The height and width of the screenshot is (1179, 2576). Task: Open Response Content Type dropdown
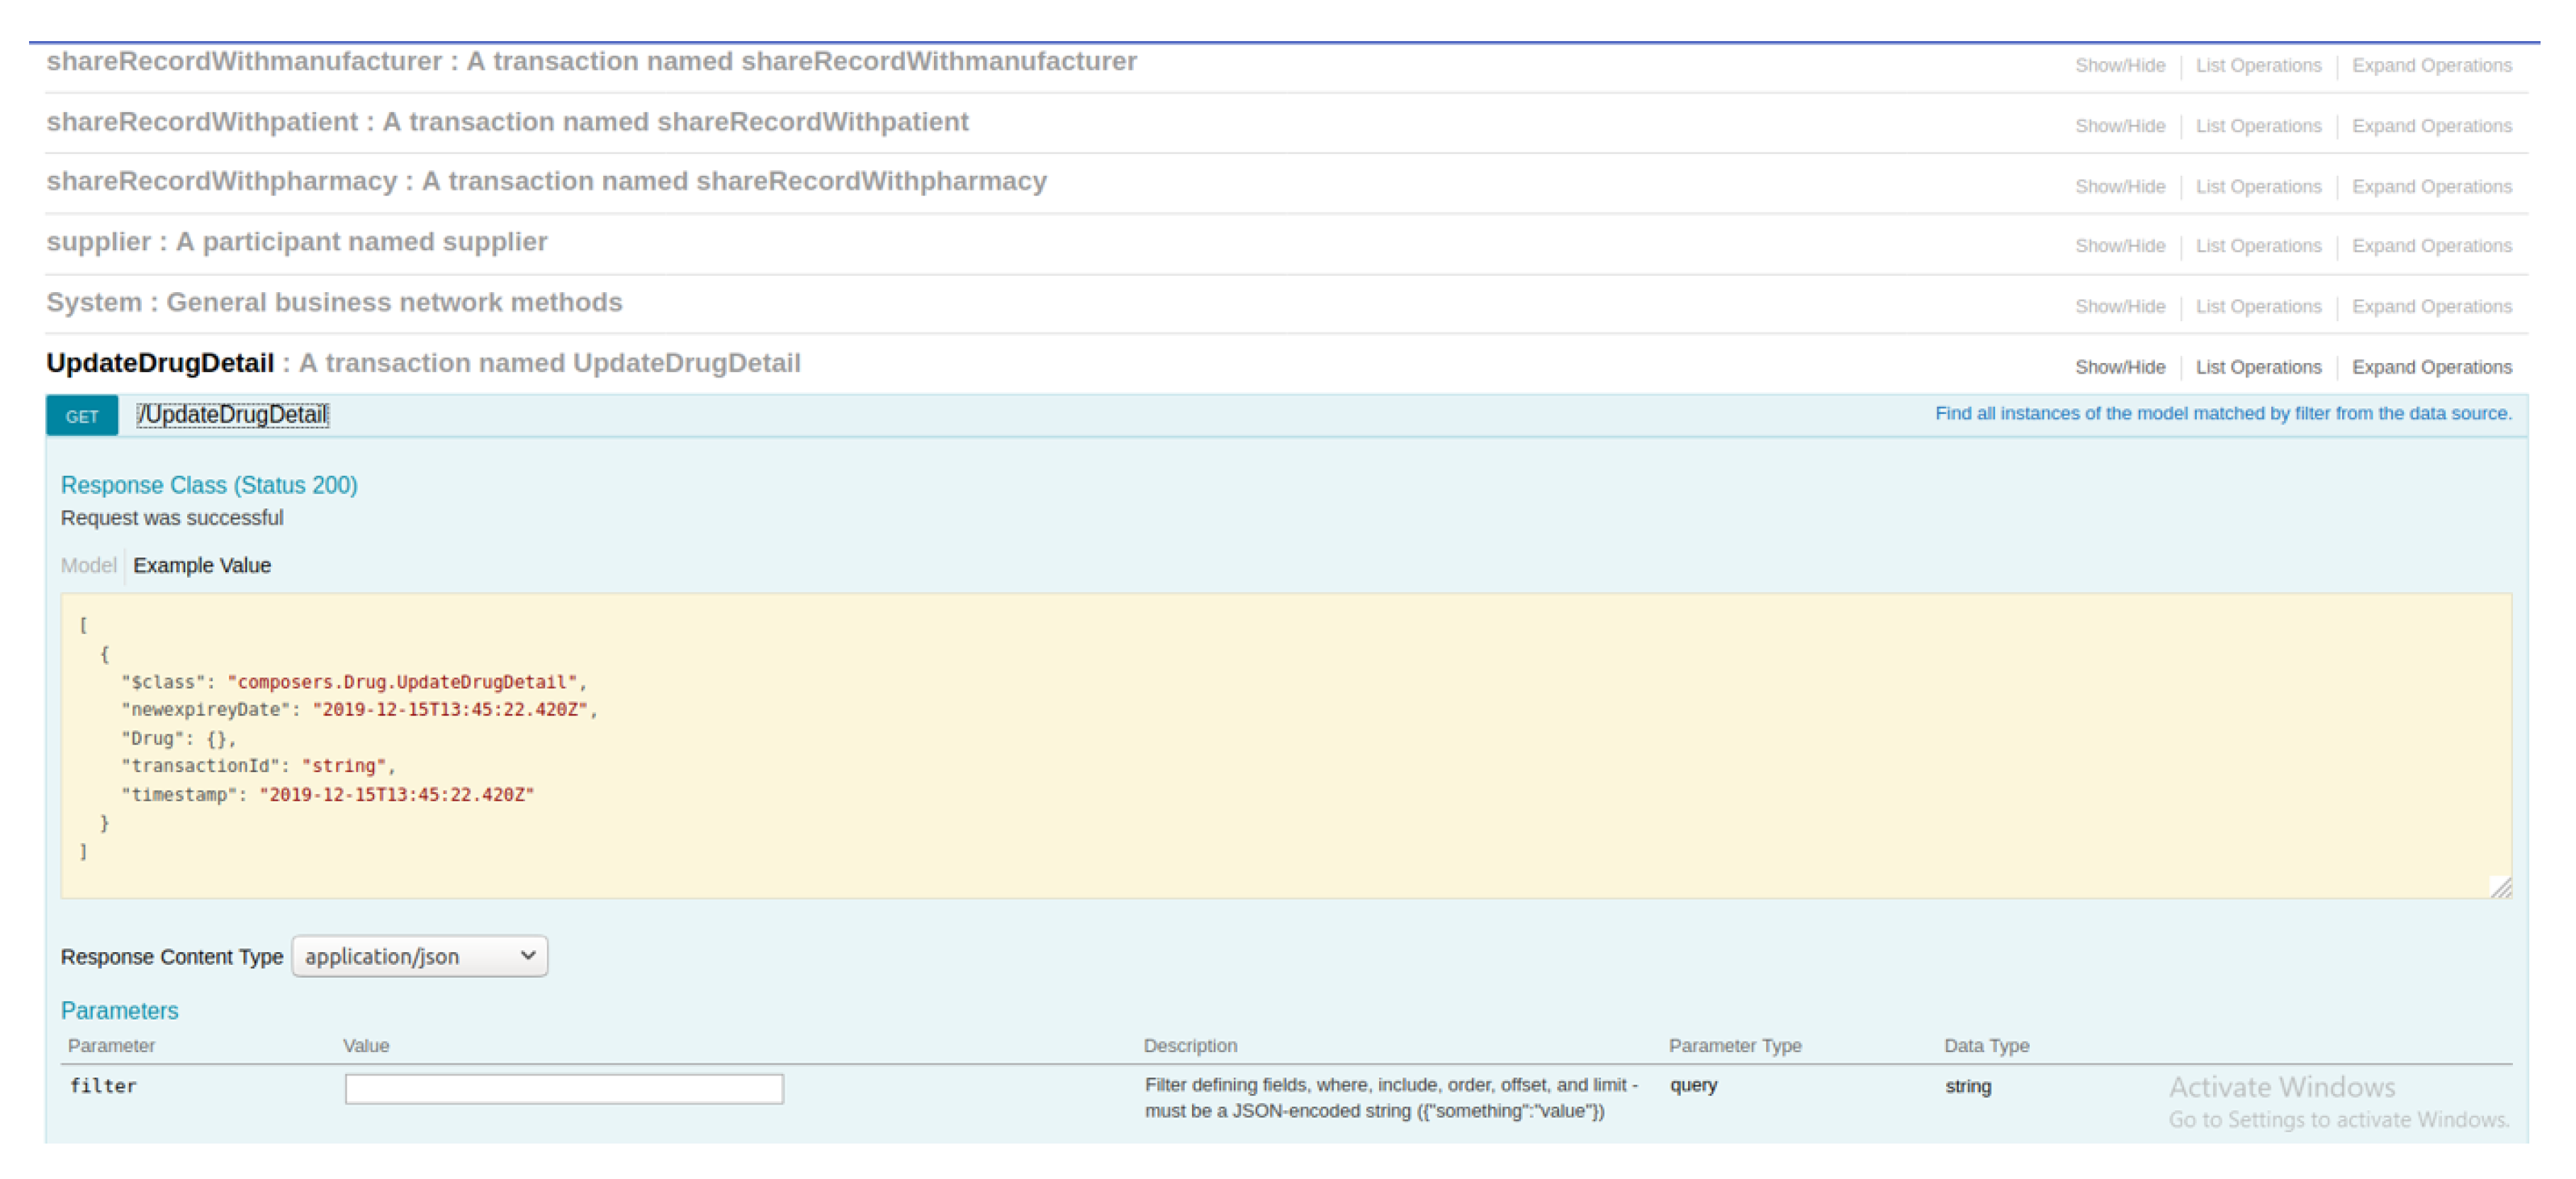click(x=419, y=956)
